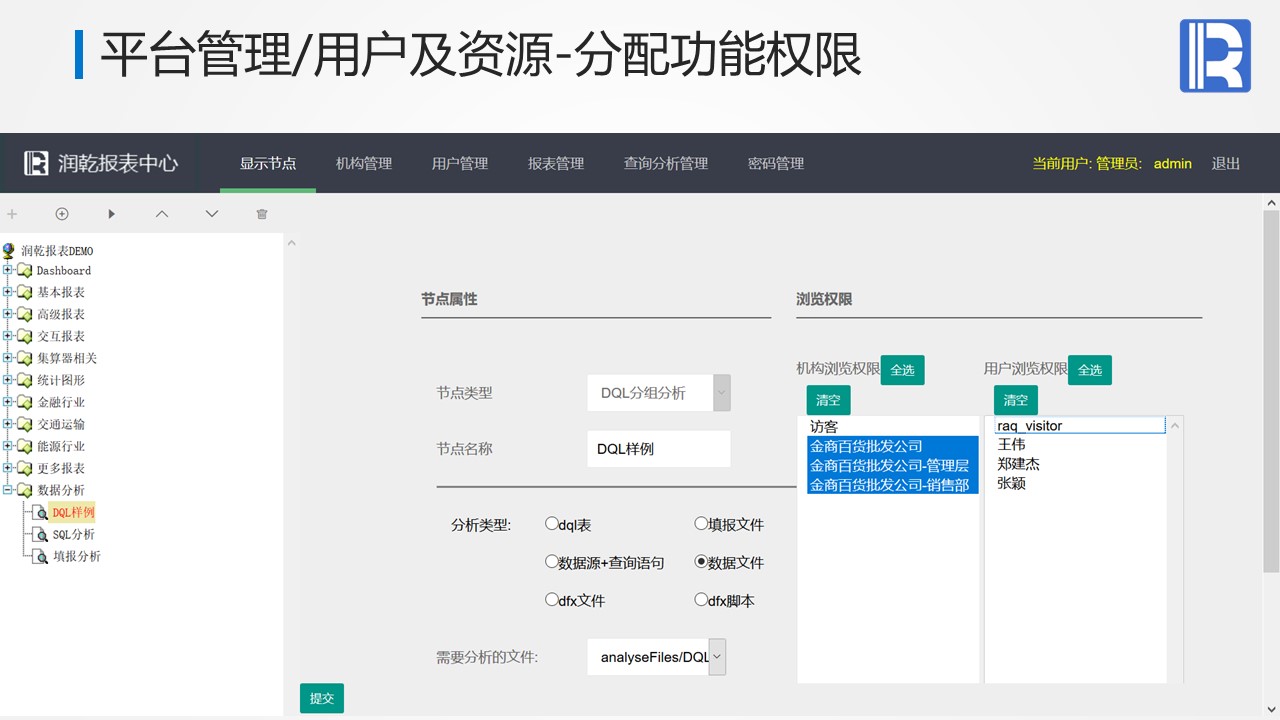This screenshot has height=720, width=1280.
Task: Click the page vertical scrollbar on the right
Action: tap(1271, 400)
